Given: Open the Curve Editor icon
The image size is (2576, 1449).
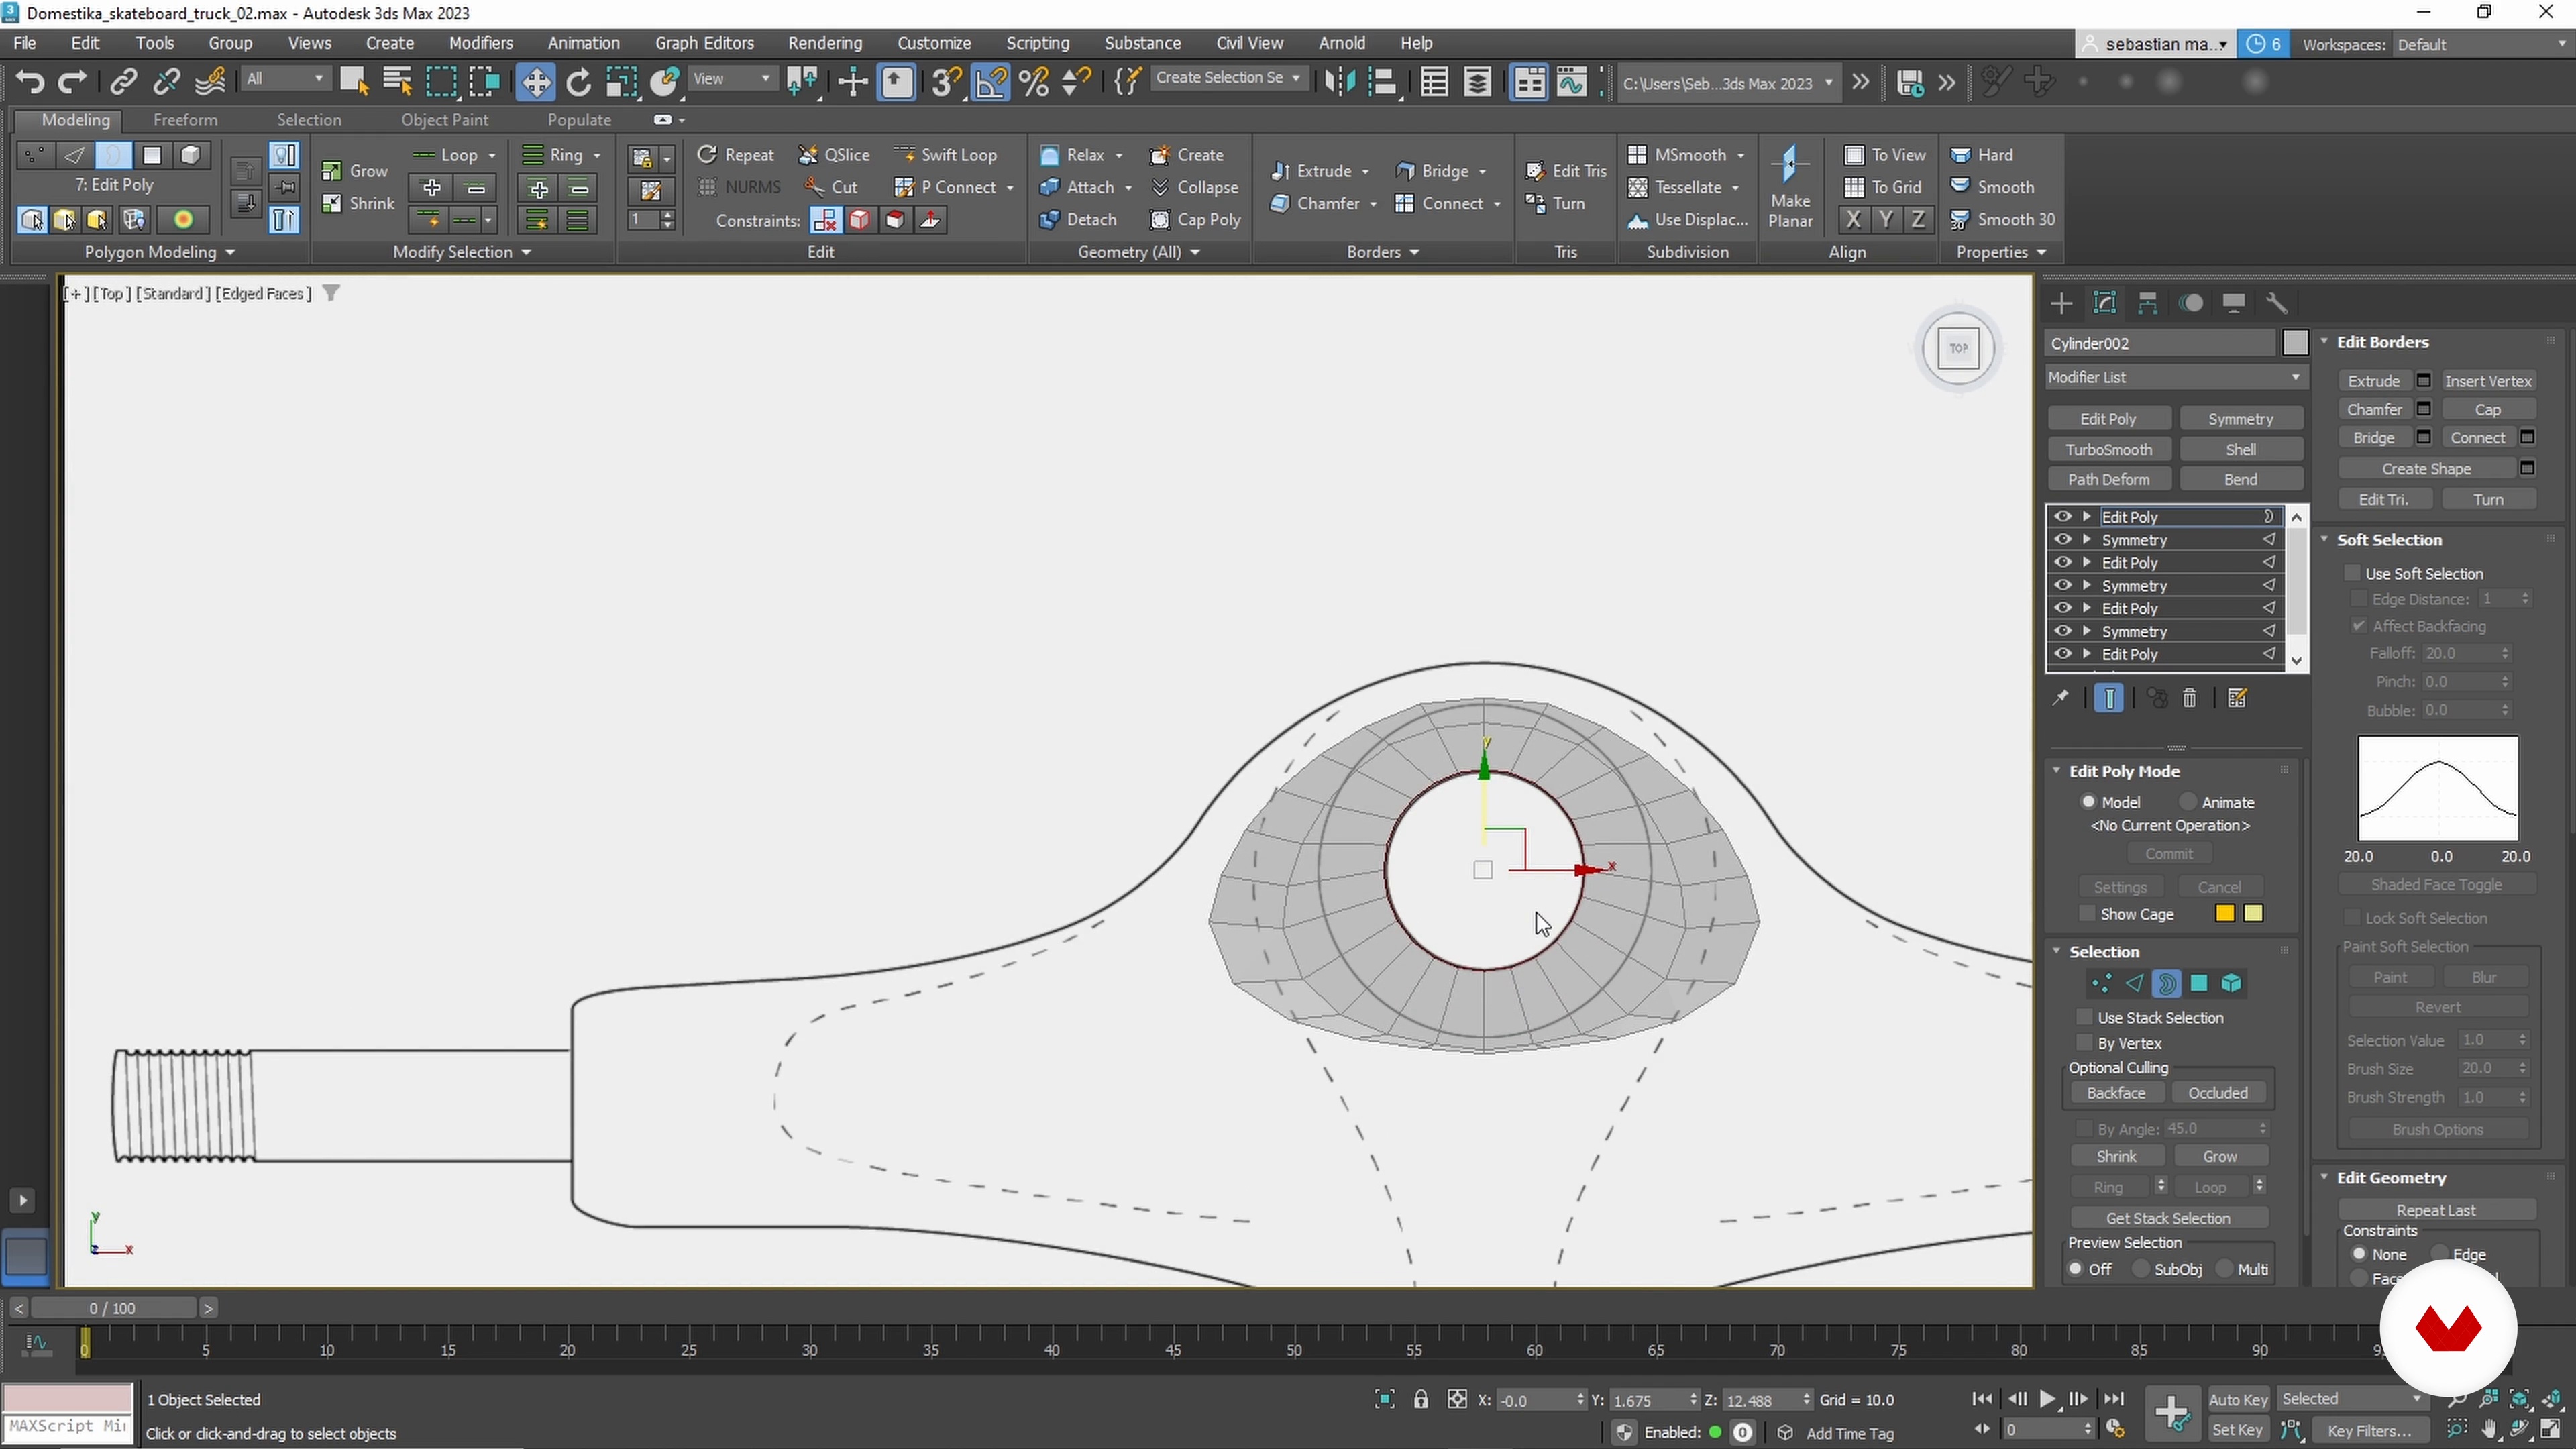Looking at the screenshot, I should [1573, 82].
